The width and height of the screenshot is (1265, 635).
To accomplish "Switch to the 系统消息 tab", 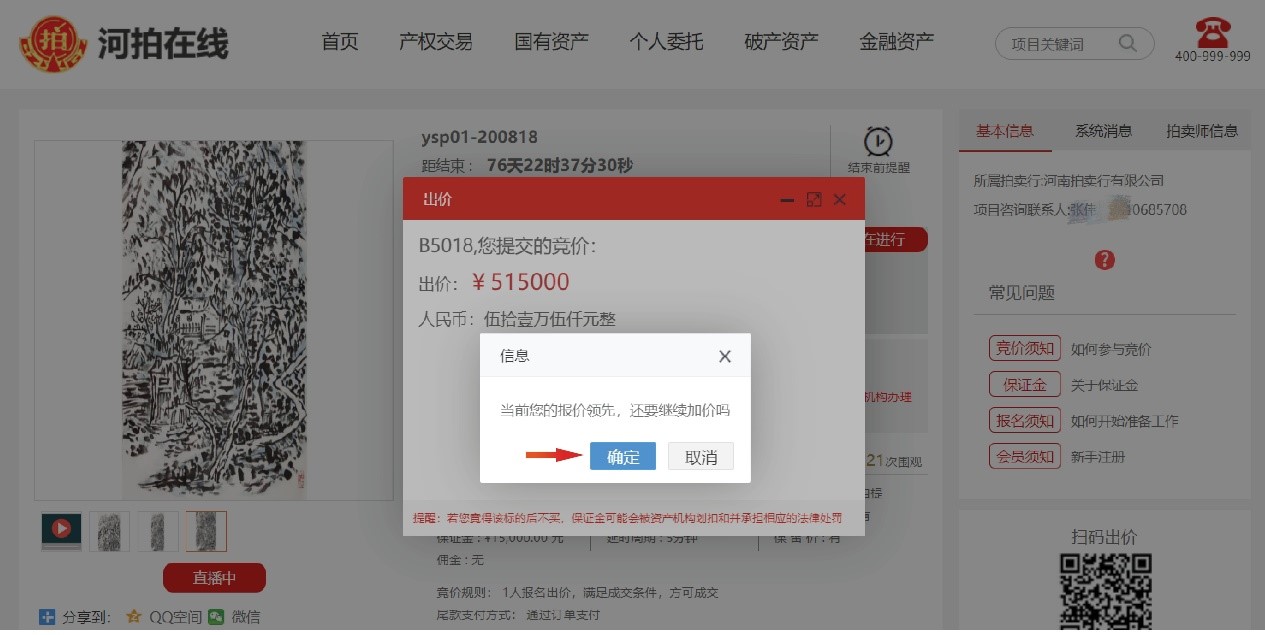I will [x=1103, y=131].
